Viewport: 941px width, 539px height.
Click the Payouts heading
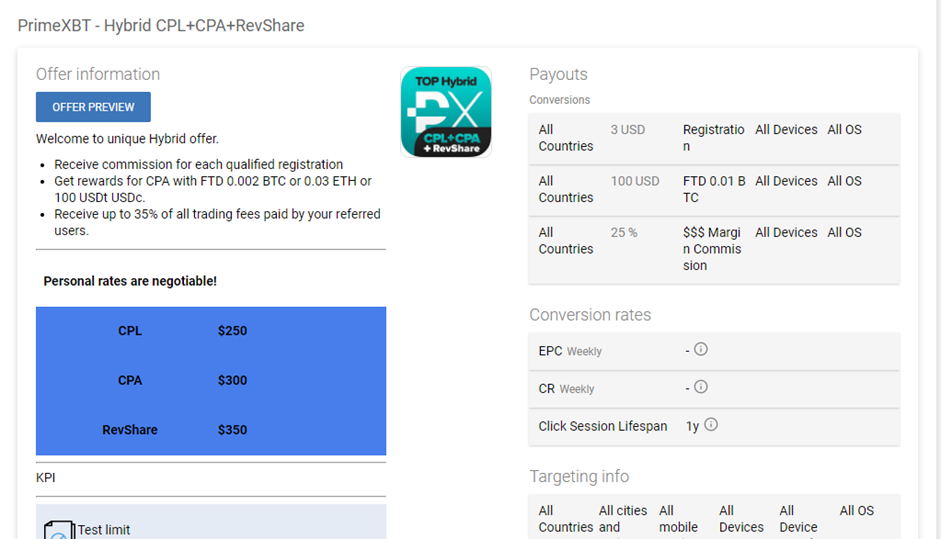tap(558, 74)
